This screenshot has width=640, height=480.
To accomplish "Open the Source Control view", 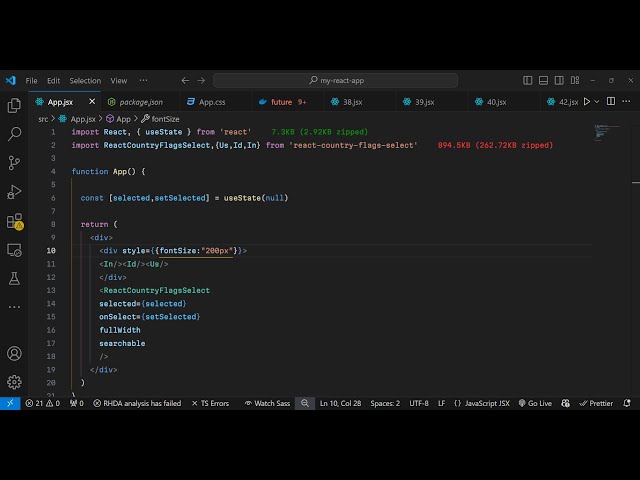I will coord(14,162).
